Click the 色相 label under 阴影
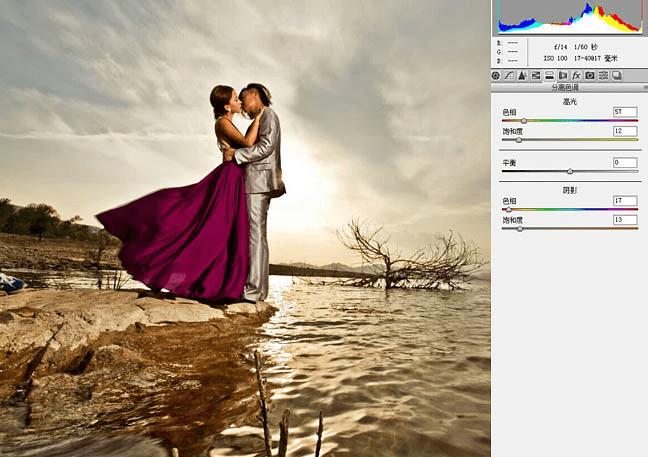Screen dimensions: 648x457 tap(509, 201)
